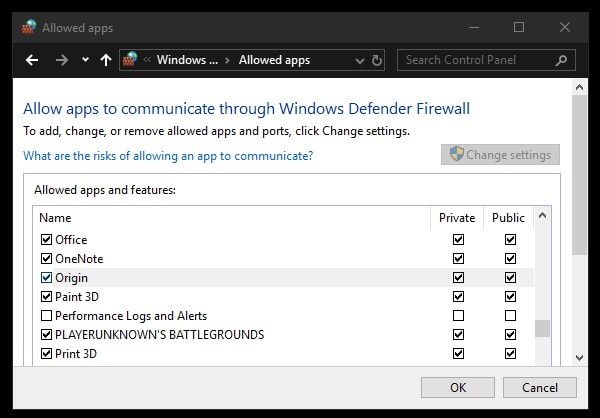Screen dimensions: 600x418
Task: Check Performance Logs and Alerts Public box
Action: point(510,316)
